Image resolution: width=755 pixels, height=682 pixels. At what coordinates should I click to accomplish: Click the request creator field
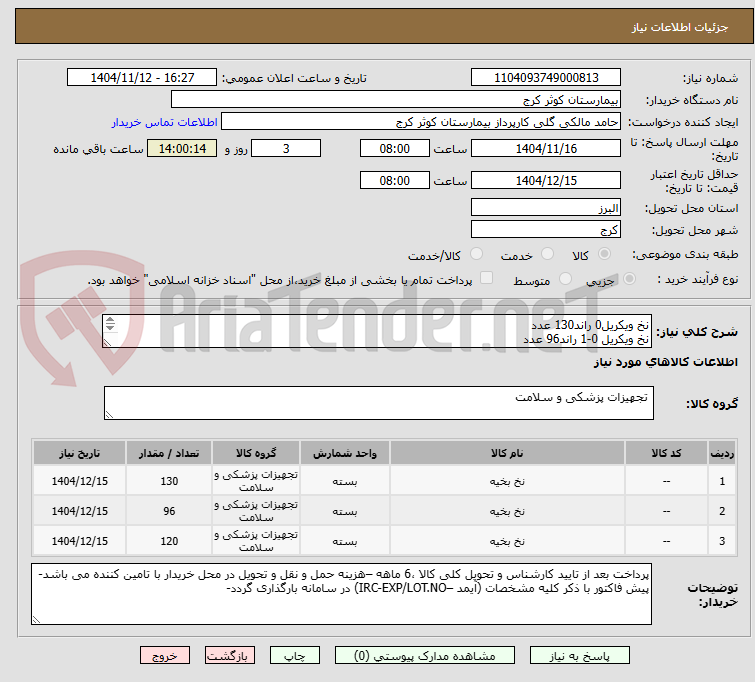click(421, 122)
